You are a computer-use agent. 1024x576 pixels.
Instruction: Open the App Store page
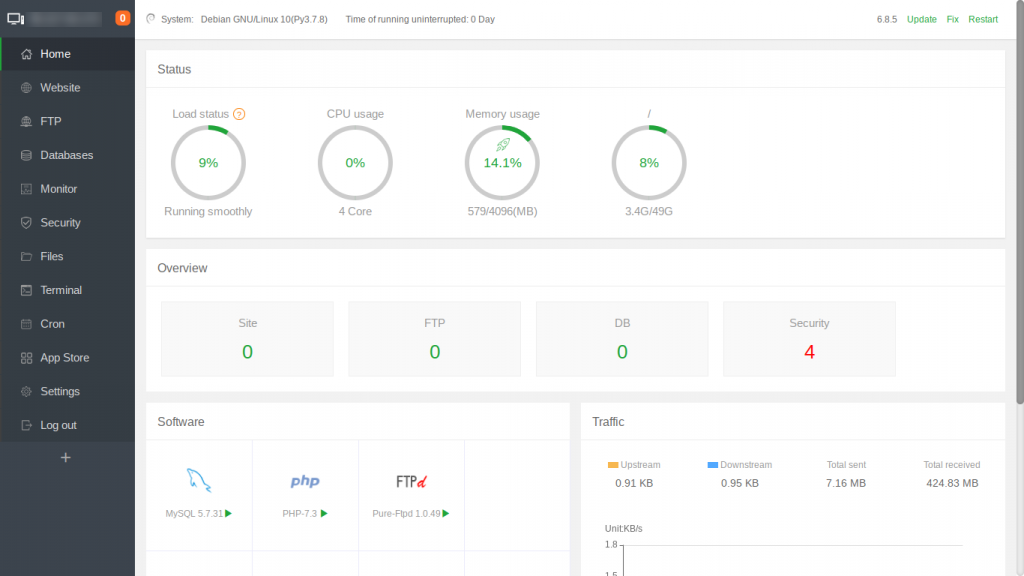64,358
